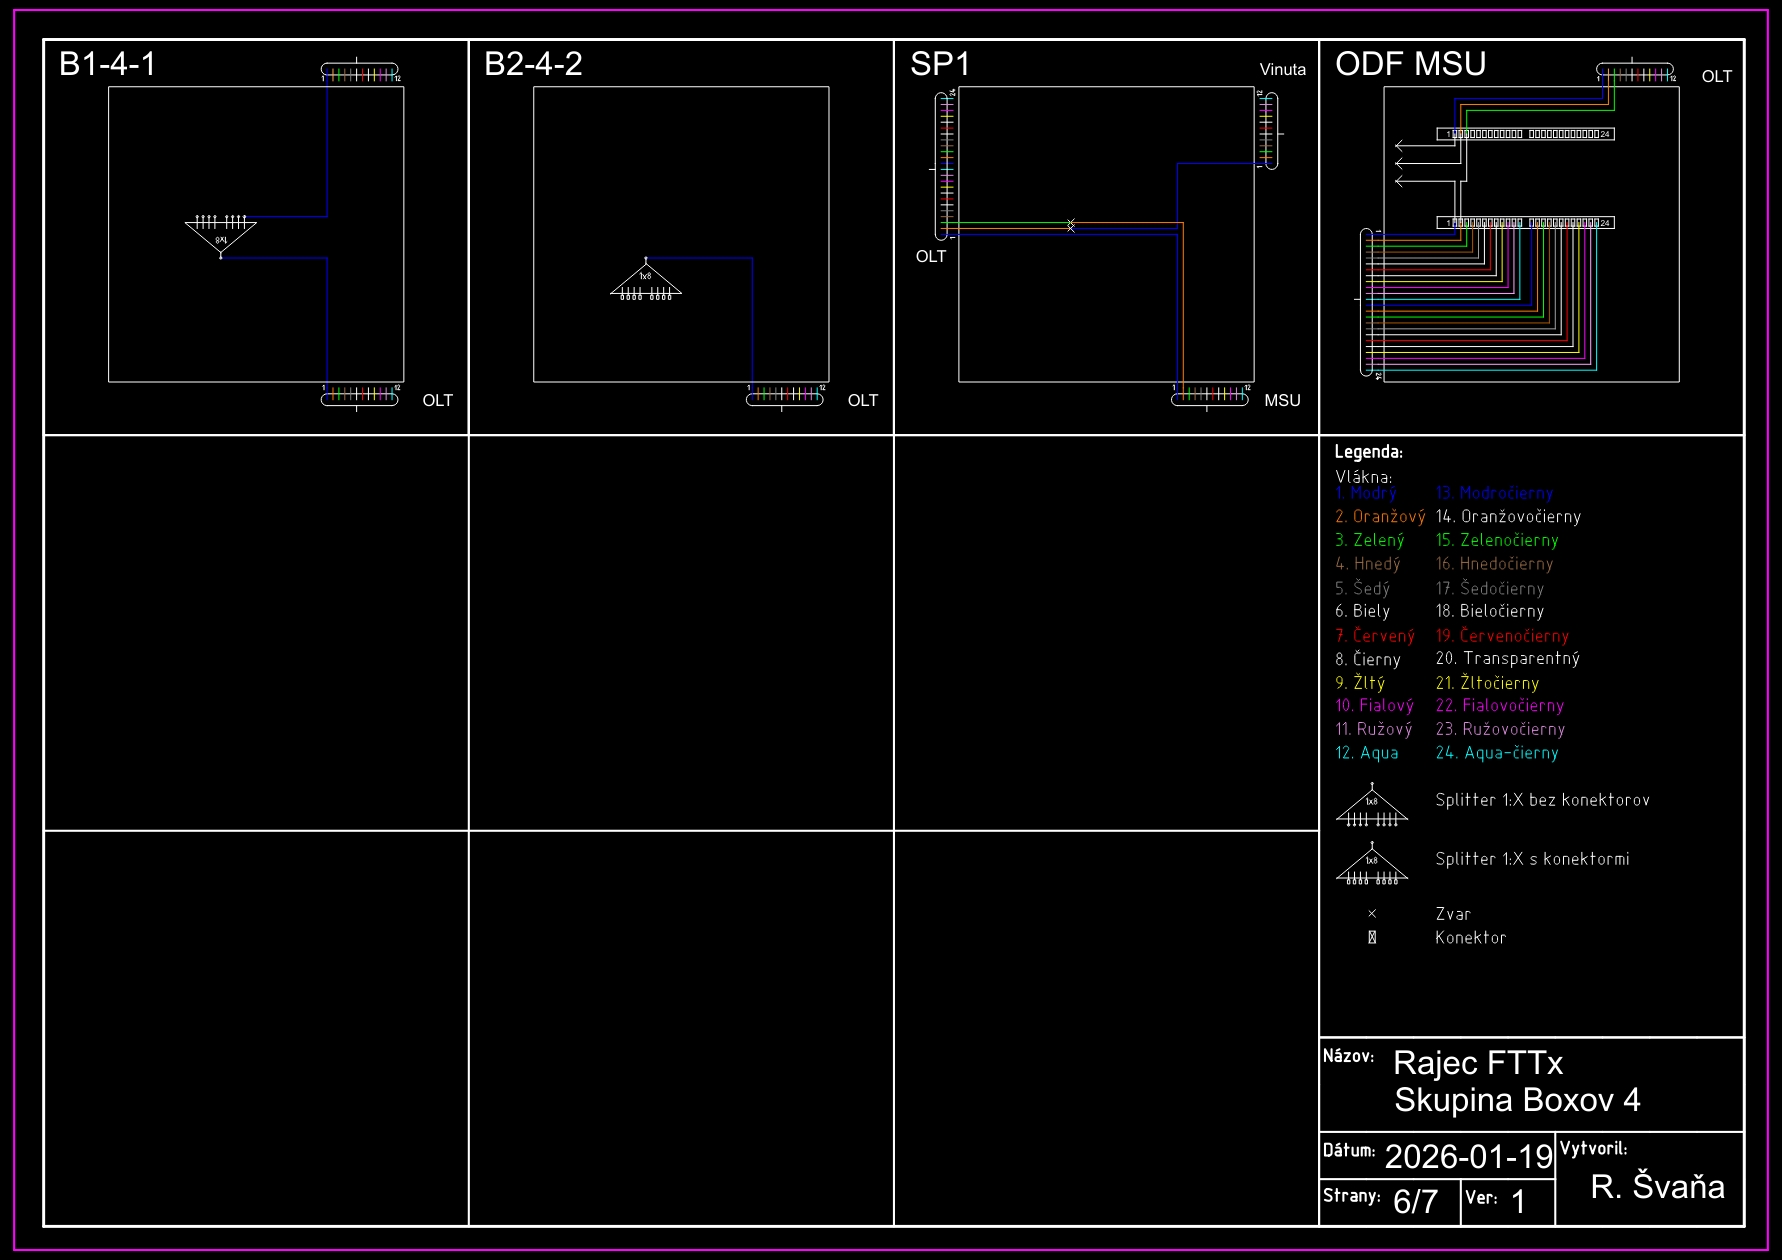Click the OLT cable connector below B2-4-2

[785, 397]
